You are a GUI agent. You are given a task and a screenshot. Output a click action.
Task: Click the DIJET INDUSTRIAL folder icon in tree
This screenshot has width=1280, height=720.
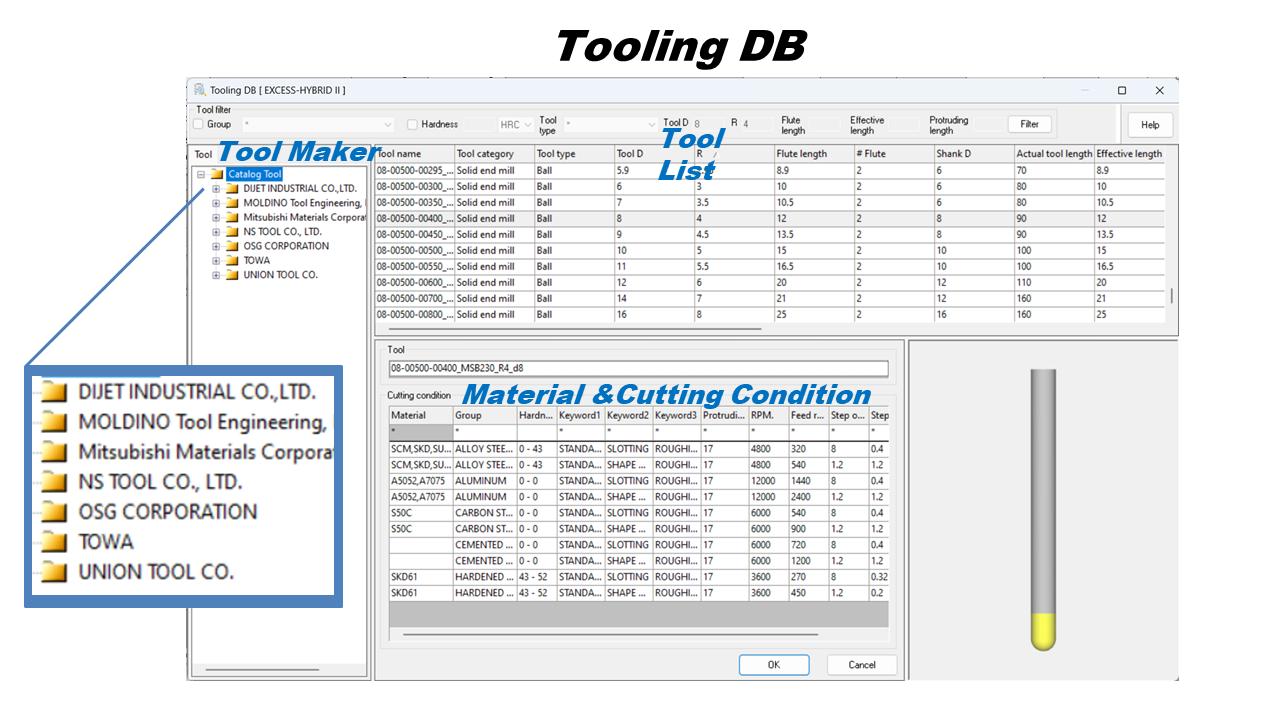tap(231, 188)
